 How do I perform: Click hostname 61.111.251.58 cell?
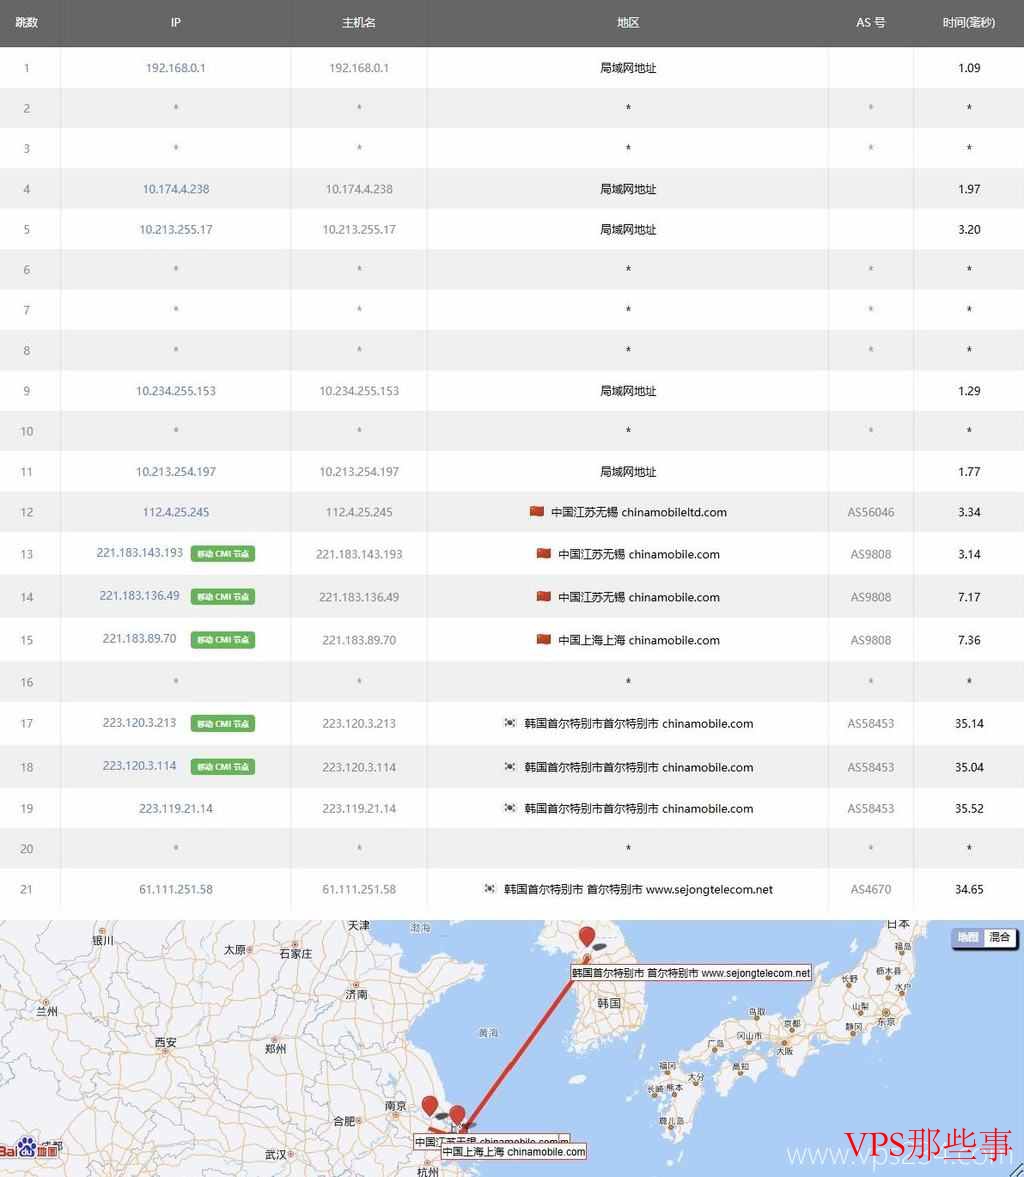click(359, 890)
